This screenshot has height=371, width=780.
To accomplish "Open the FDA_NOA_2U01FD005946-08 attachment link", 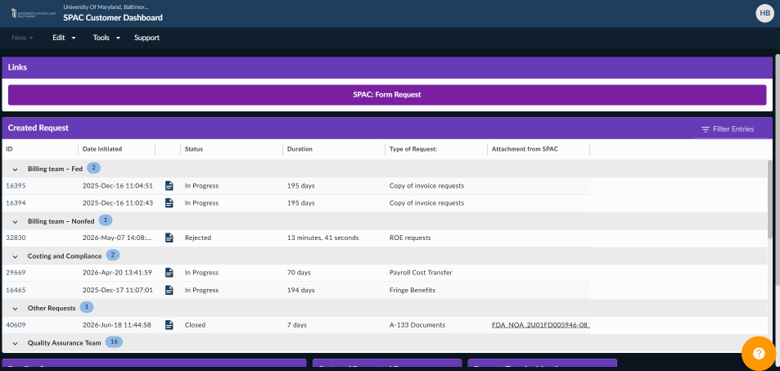I will coord(540,325).
